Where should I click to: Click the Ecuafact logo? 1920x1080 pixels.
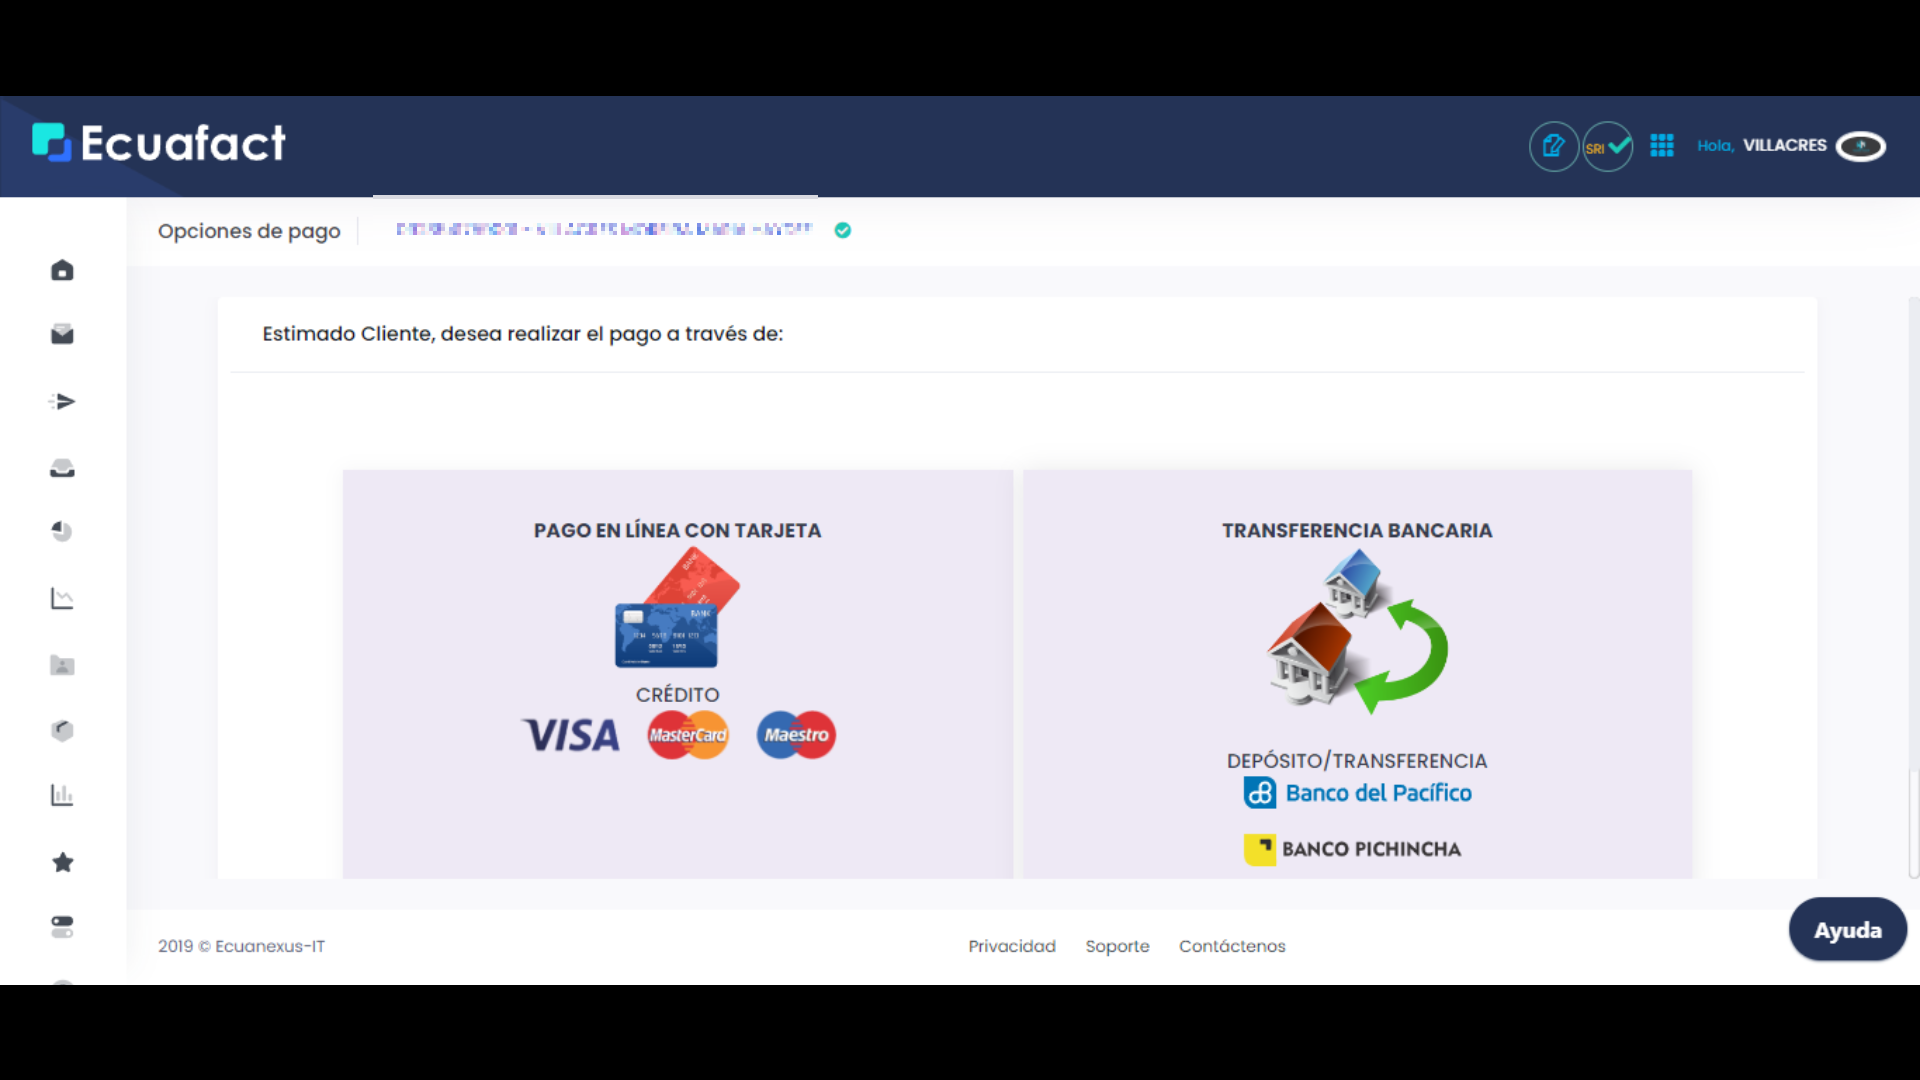(x=158, y=143)
